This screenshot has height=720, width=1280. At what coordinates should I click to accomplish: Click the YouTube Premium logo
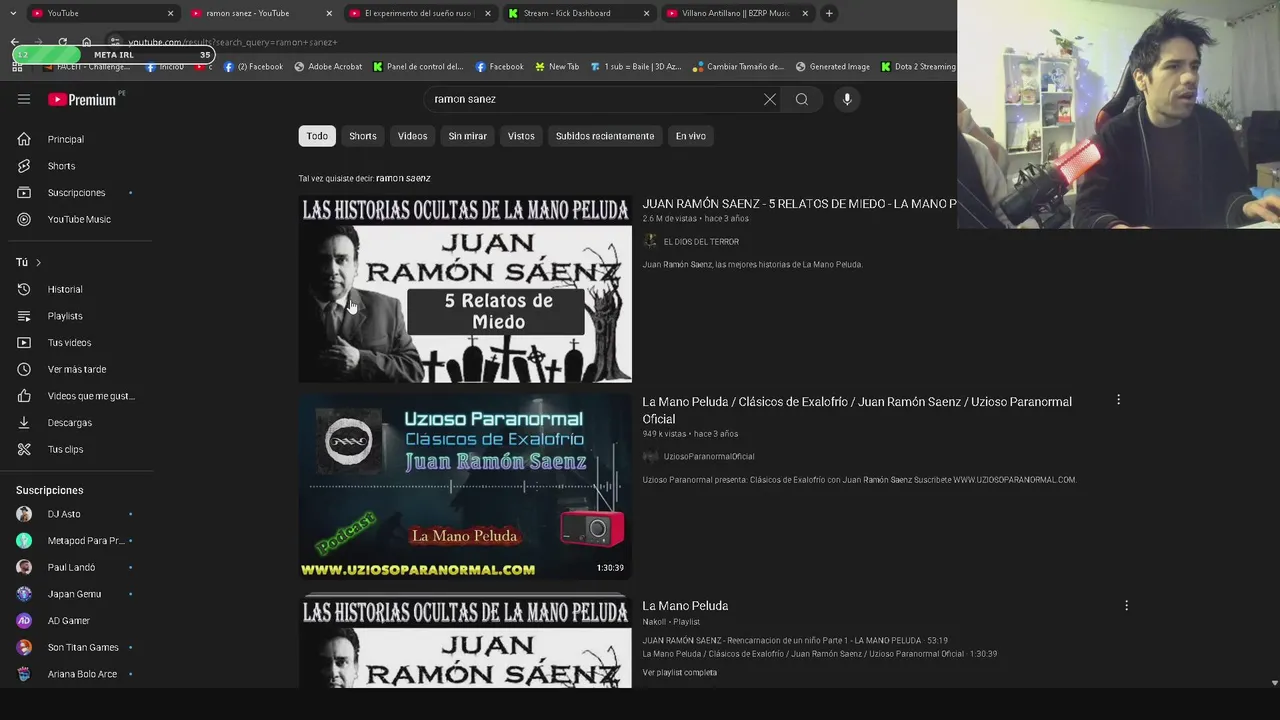click(x=82, y=99)
